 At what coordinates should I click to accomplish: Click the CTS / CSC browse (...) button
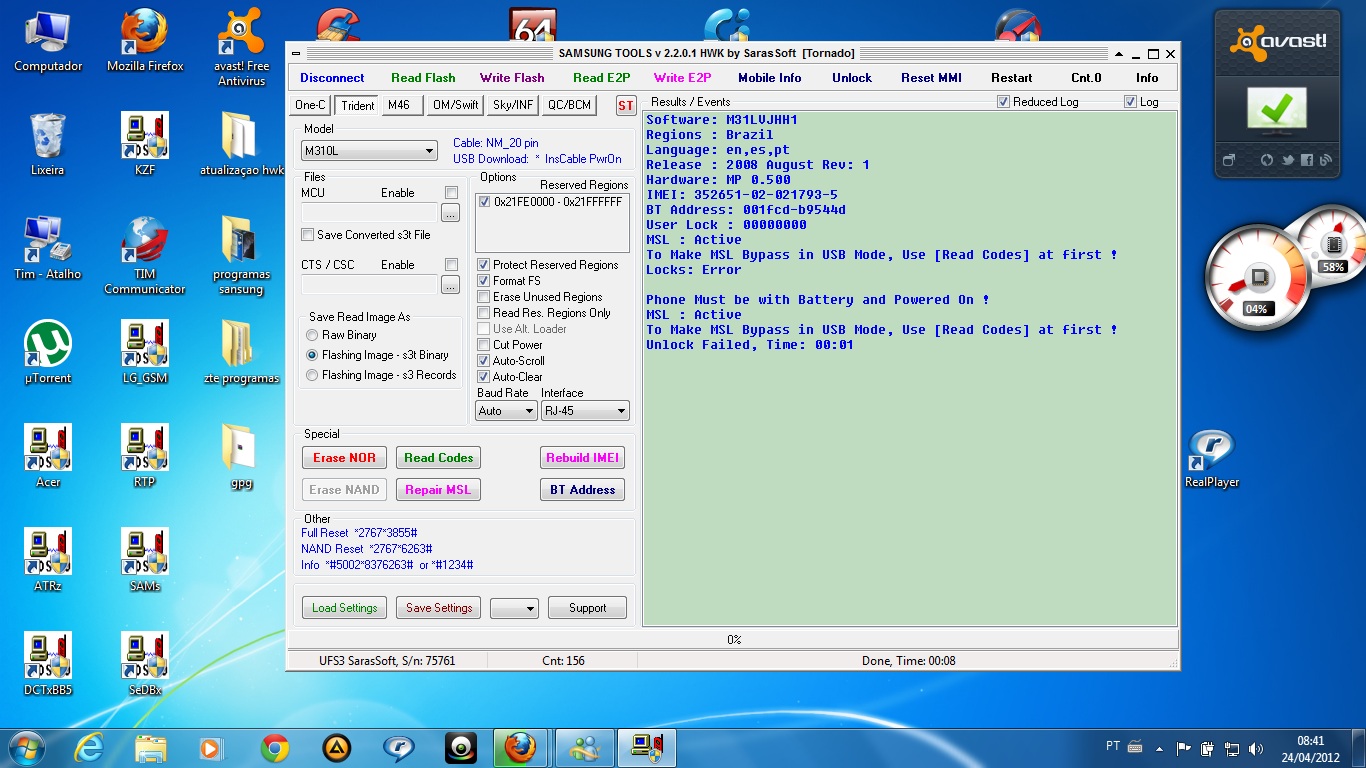[450, 285]
